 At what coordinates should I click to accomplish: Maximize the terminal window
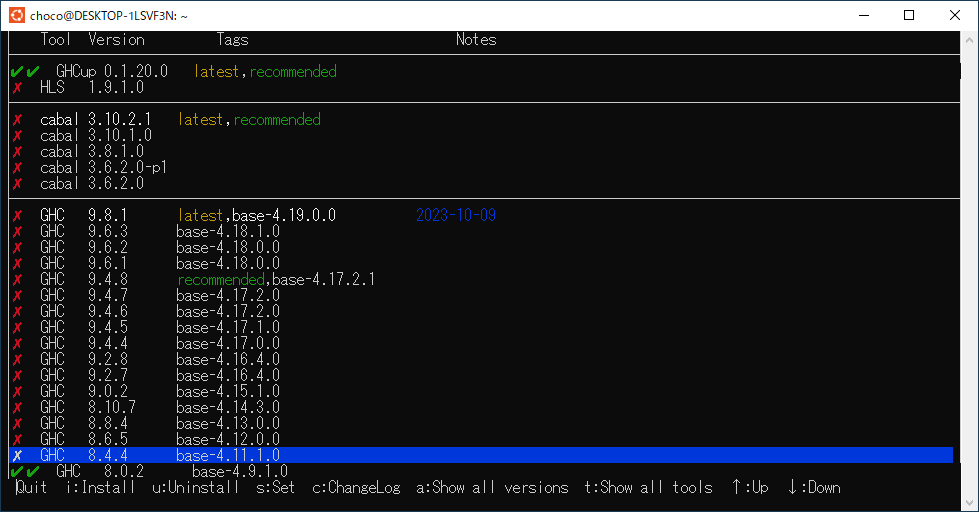(x=909, y=15)
